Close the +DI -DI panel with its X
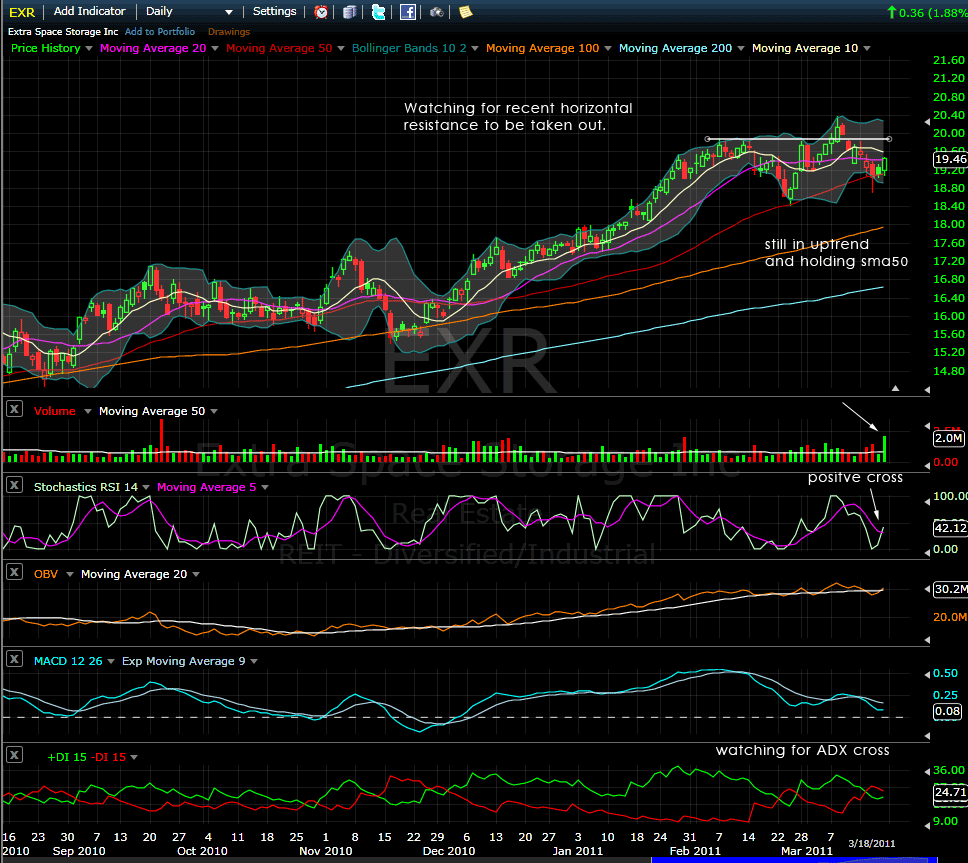The height and width of the screenshot is (863, 968). click(x=14, y=755)
